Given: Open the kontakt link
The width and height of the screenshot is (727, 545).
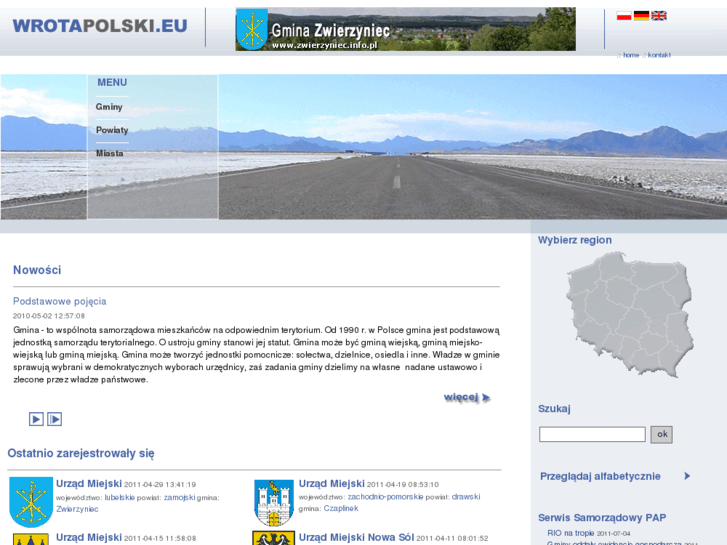Looking at the screenshot, I should pyautogui.click(x=659, y=55).
